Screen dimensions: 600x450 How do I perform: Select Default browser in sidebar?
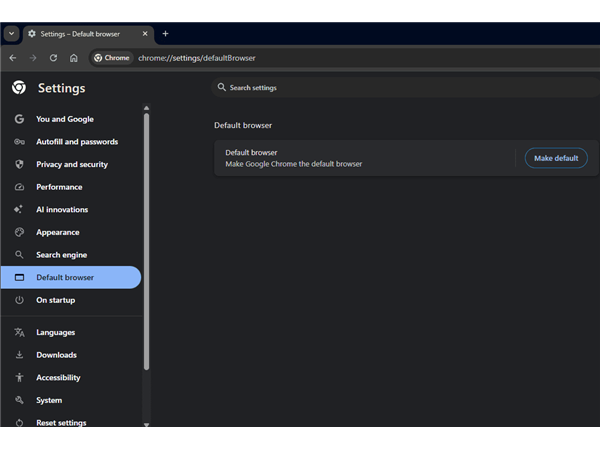point(71,277)
